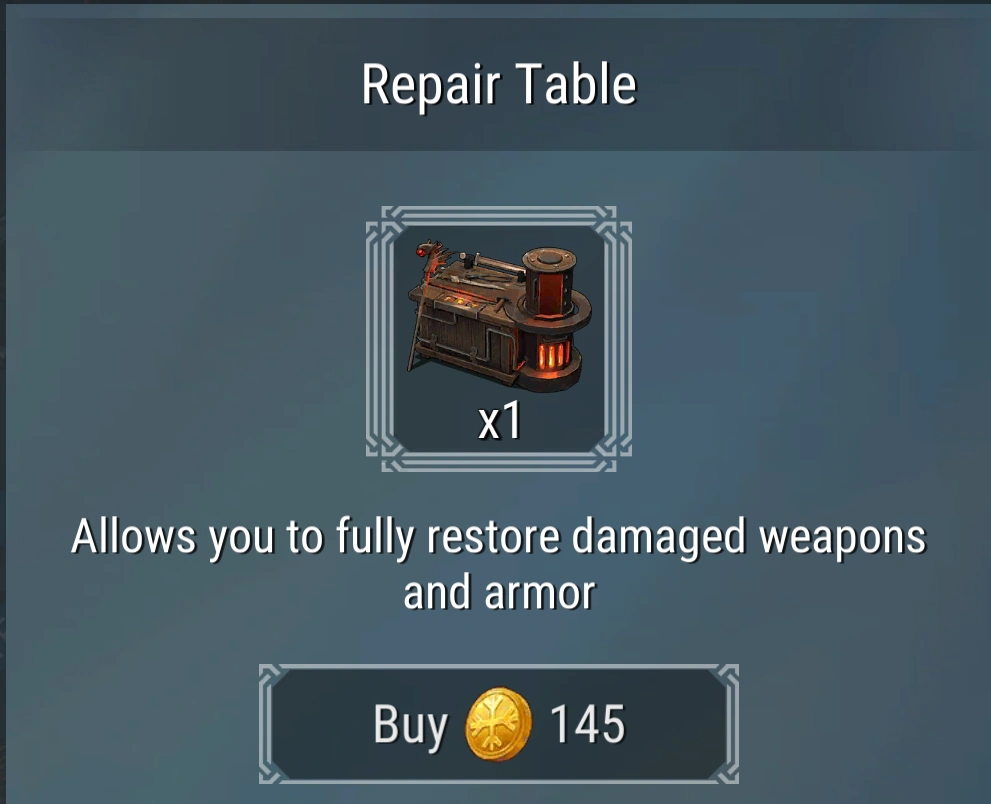This screenshot has height=804, width=991.
Task: Tap the 145 coin price number
Action: point(587,724)
